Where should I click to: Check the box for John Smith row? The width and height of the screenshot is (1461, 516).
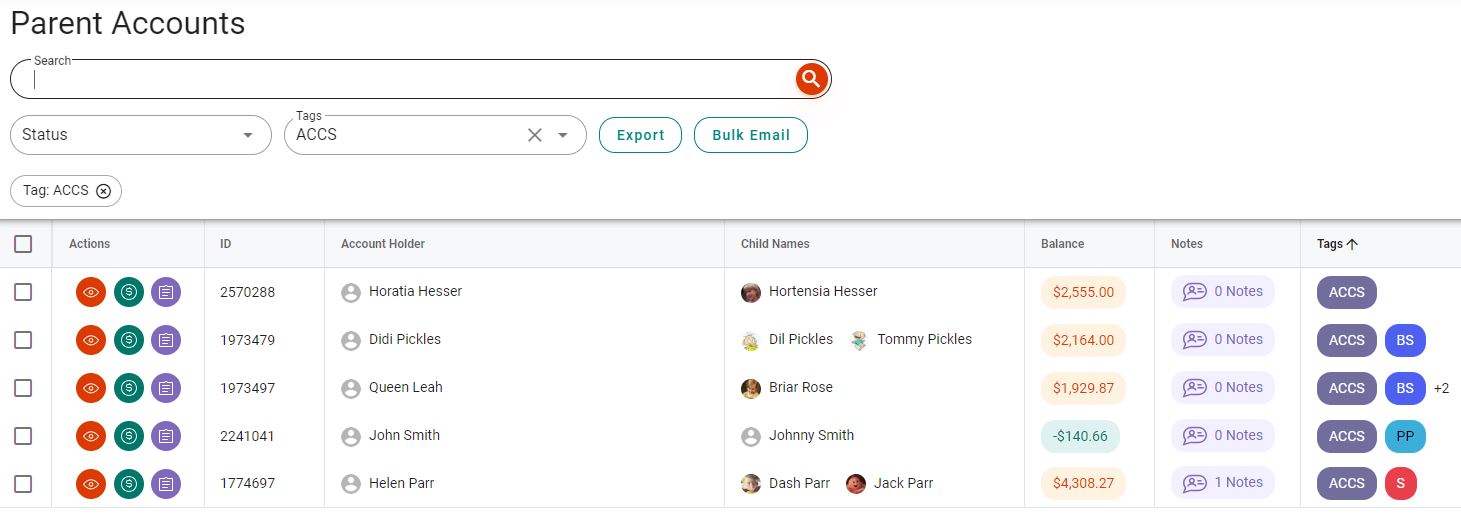click(23, 436)
